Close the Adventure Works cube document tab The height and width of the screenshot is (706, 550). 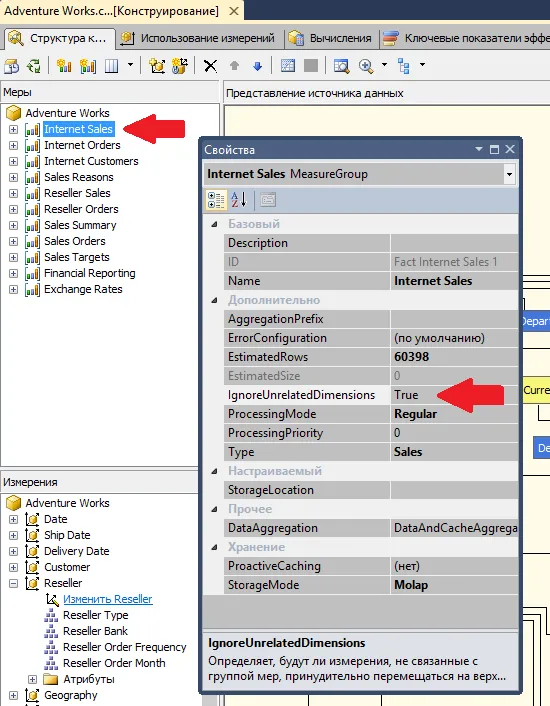coord(234,11)
